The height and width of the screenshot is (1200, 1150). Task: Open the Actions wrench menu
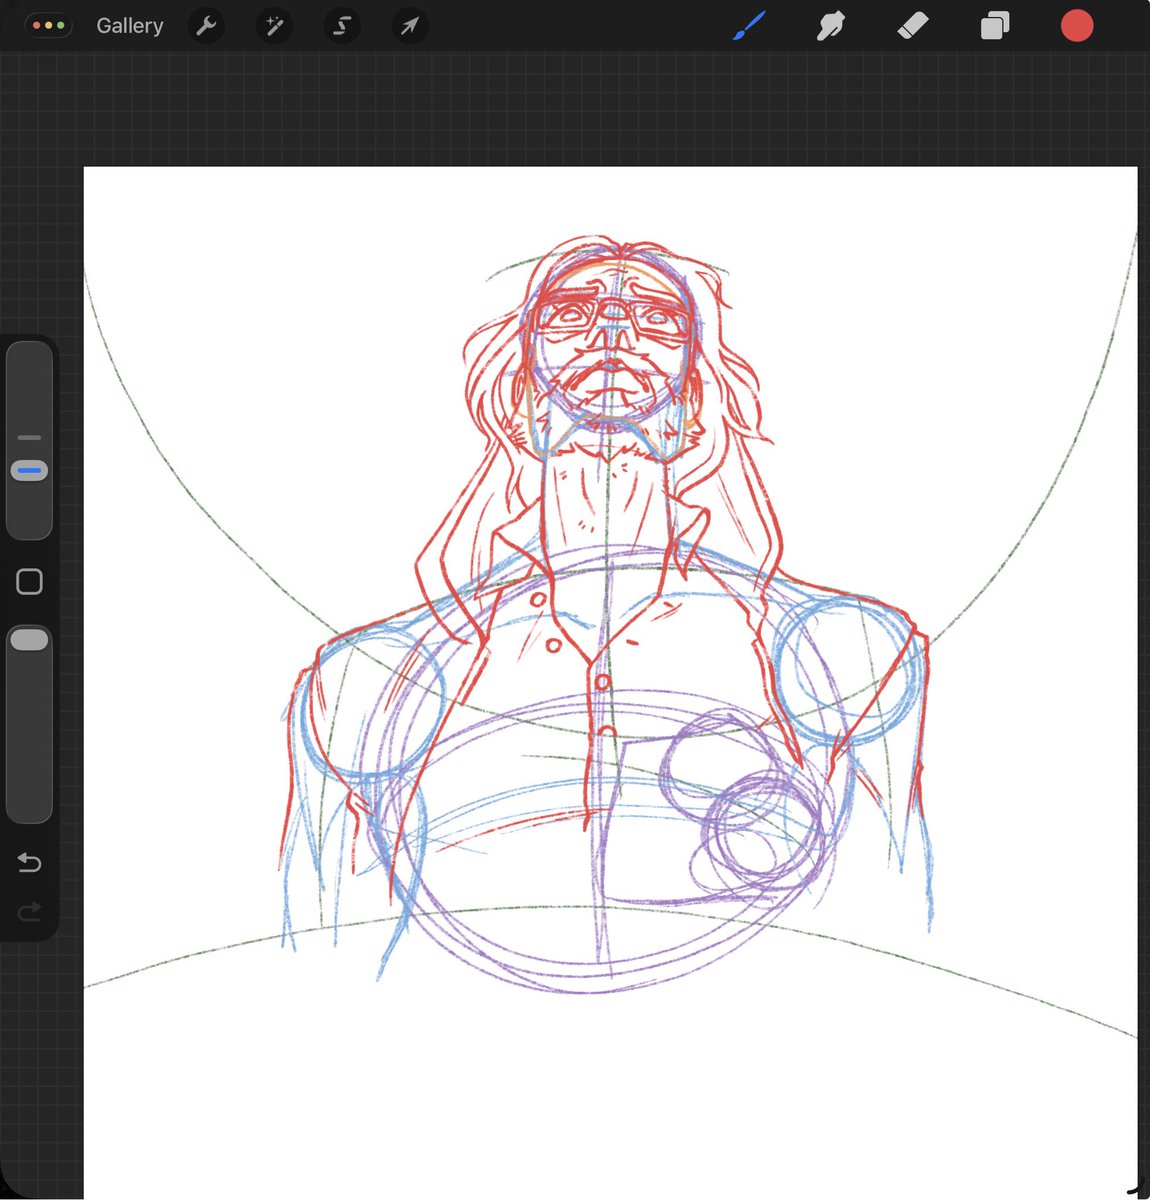[x=206, y=26]
